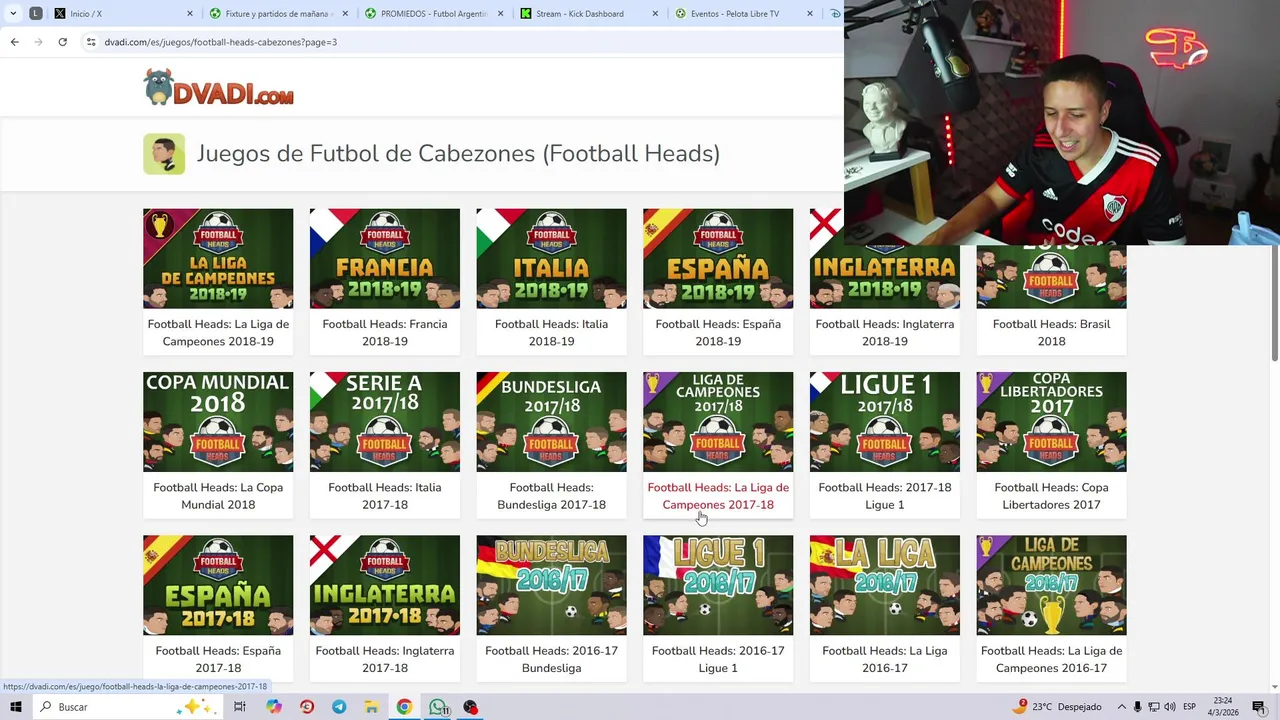Open the volume control in system tray
1280x720 pixels.
coord(1168,707)
